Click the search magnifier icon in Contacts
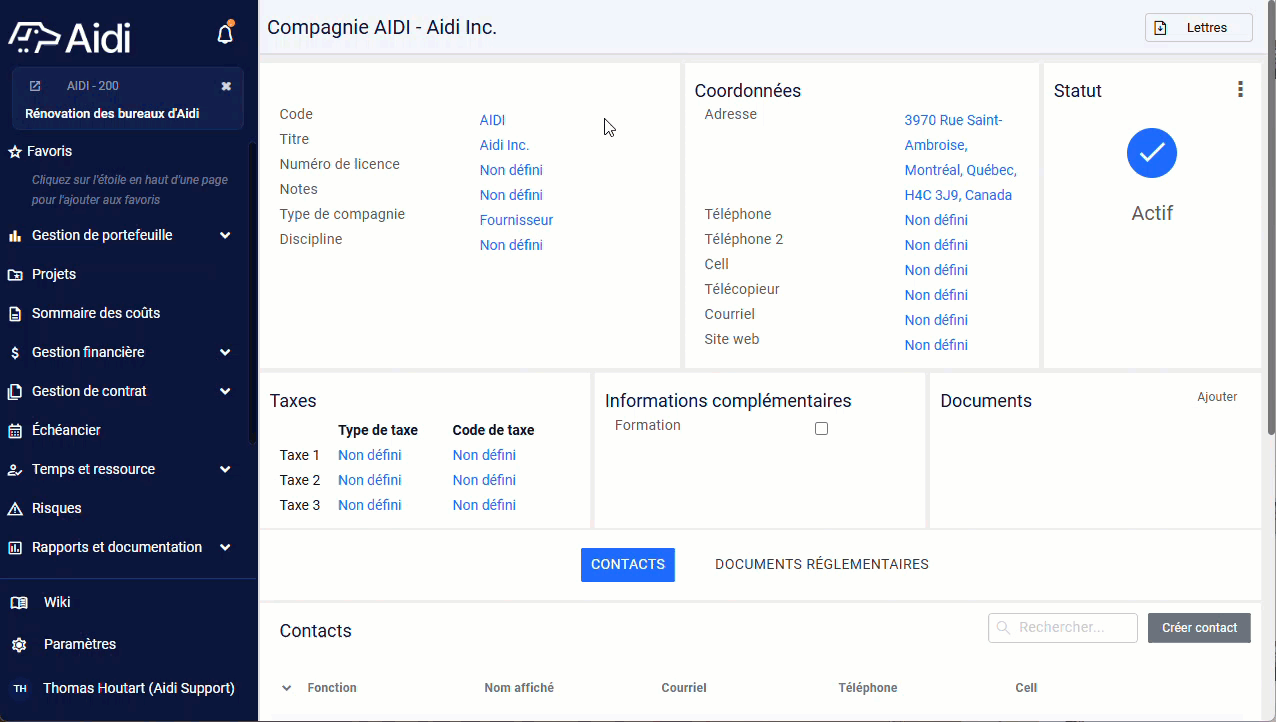The height and width of the screenshot is (722, 1276). pyautogui.click(x=1003, y=628)
